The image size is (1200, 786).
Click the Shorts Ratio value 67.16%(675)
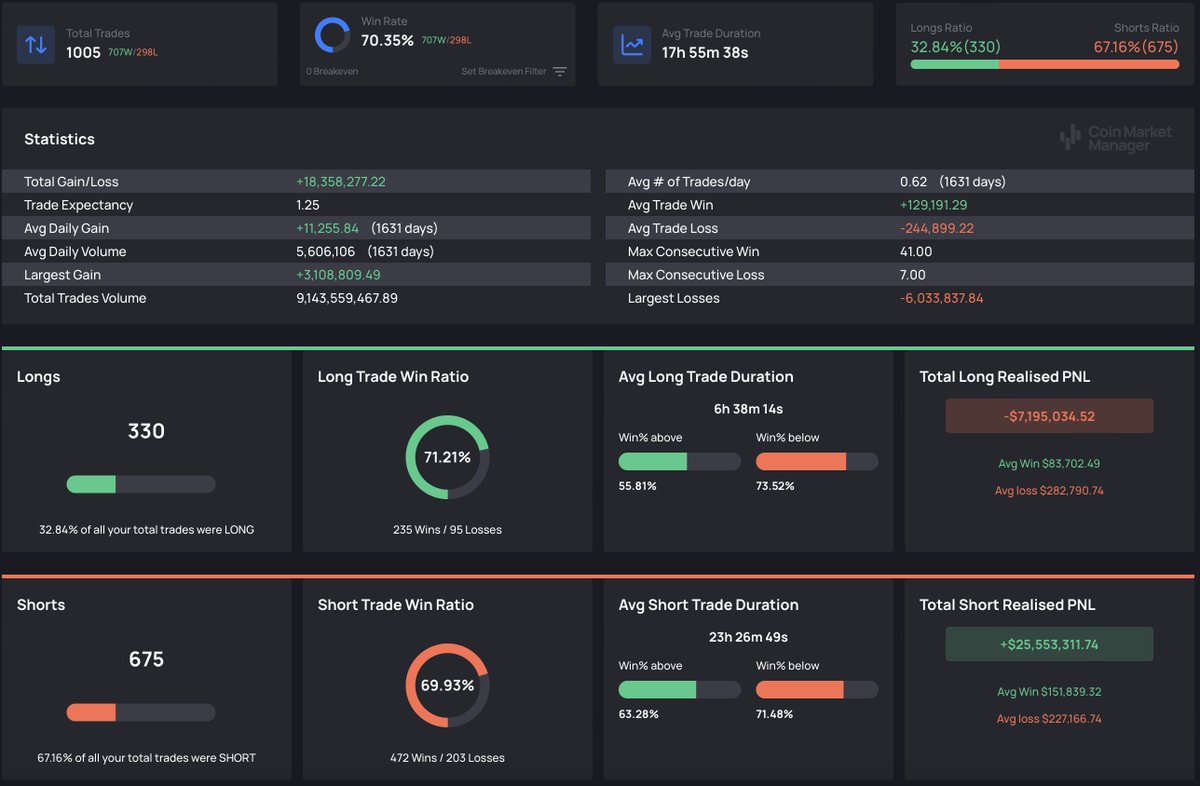tap(1137, 47)
